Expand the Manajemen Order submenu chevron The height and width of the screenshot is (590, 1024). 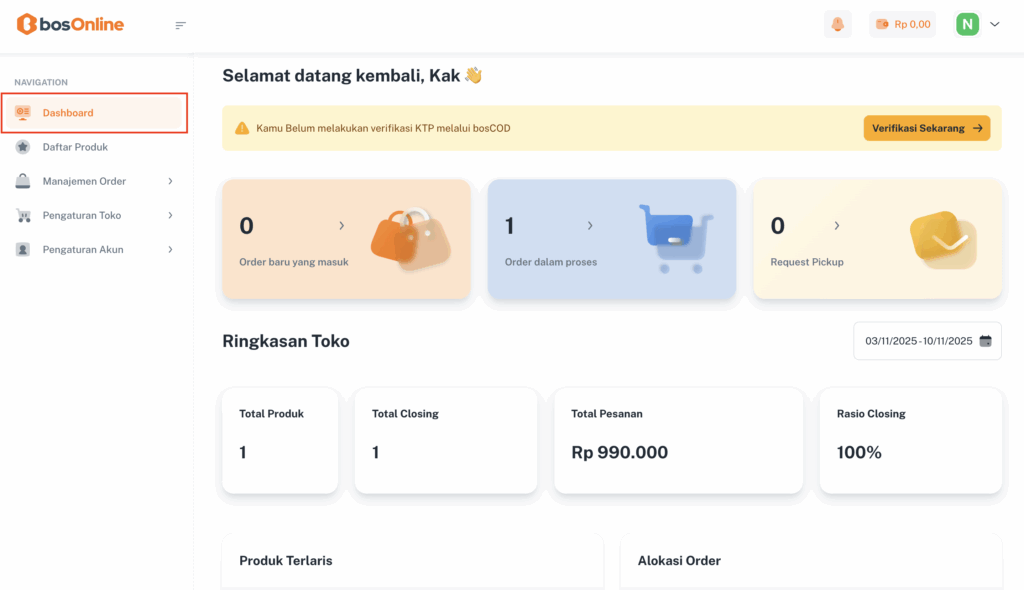pyautogui.click(x=170, y=181)
